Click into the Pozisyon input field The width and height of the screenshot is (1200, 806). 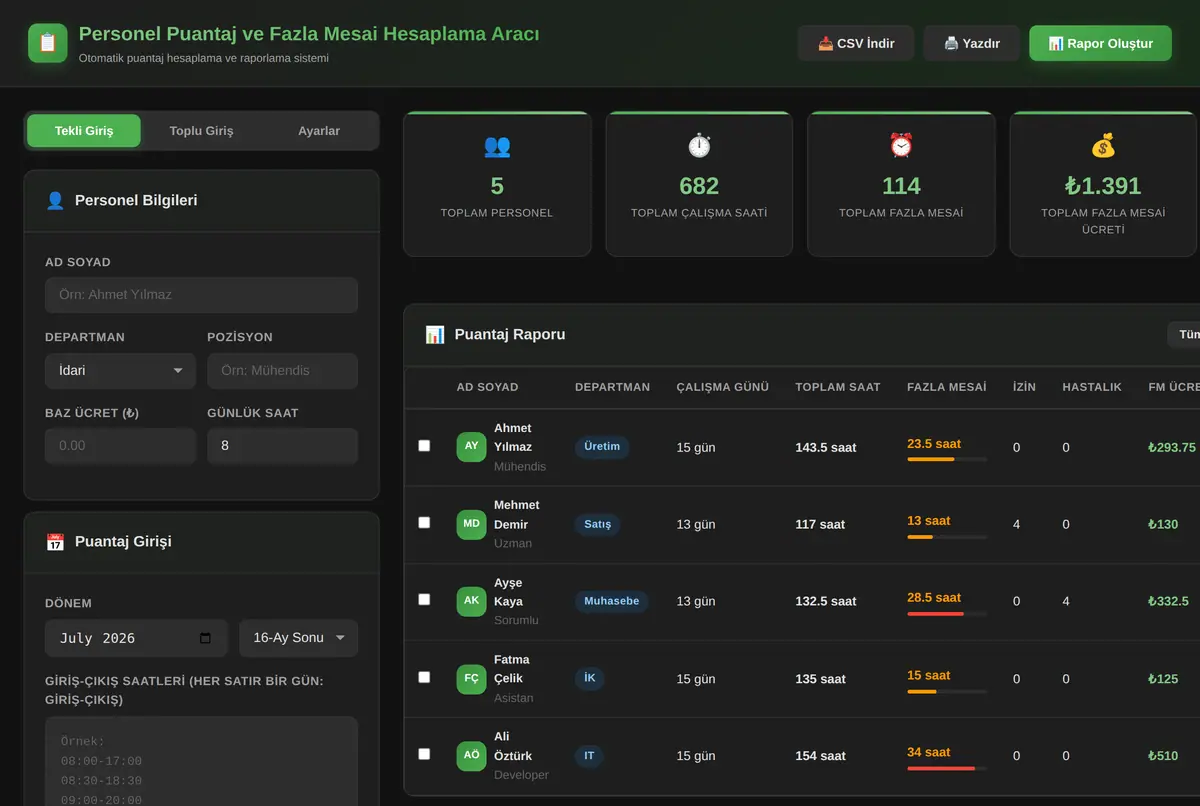click(x=282, y=370)
